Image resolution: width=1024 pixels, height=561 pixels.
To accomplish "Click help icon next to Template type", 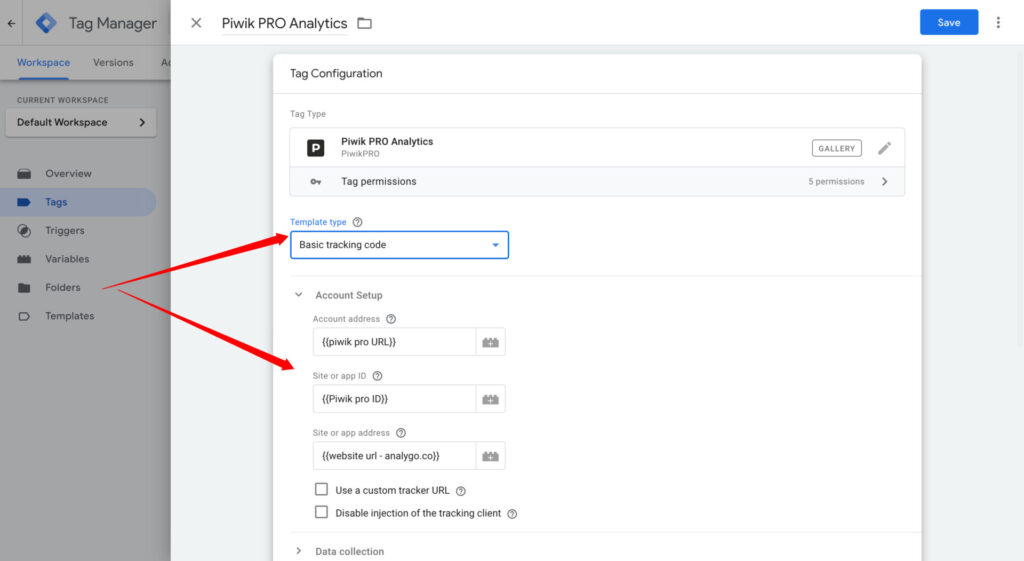I will tap(358, 222).
